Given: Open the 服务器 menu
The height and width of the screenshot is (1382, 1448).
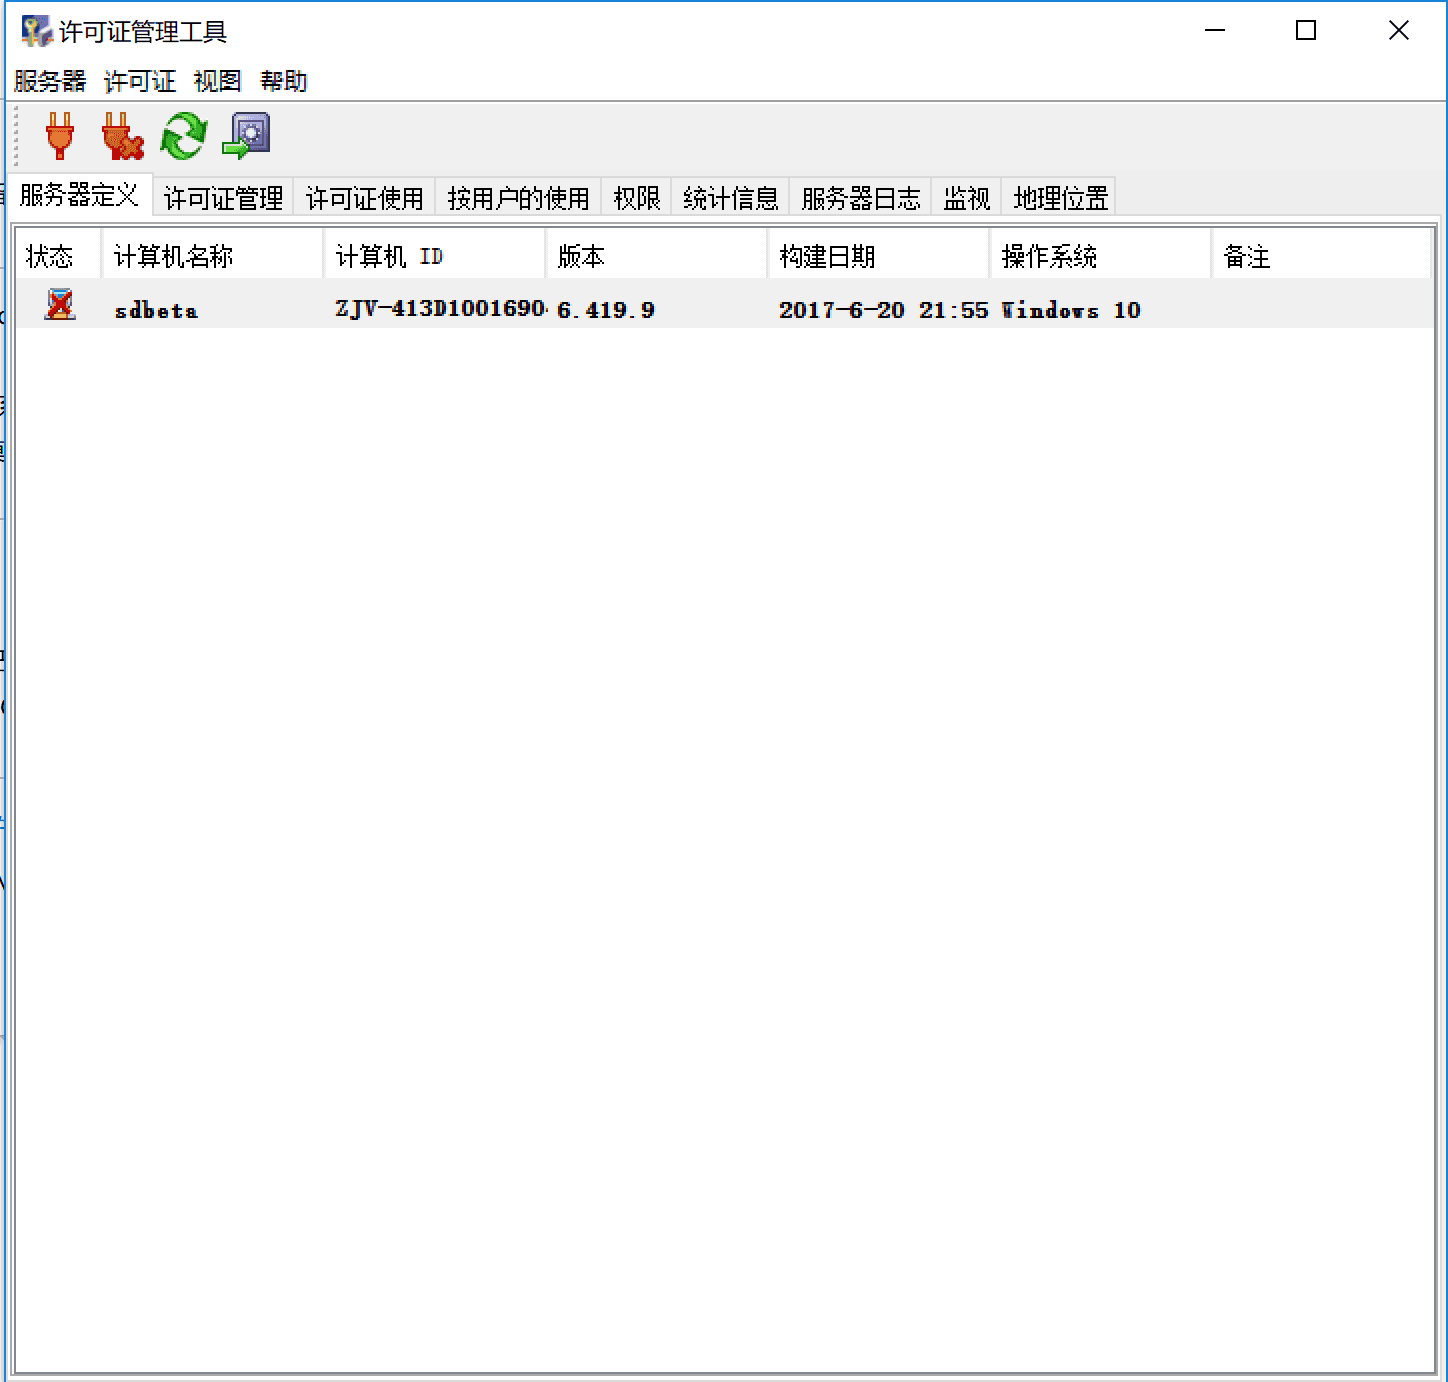Looking at the screenshot, I should coord(49,81).
